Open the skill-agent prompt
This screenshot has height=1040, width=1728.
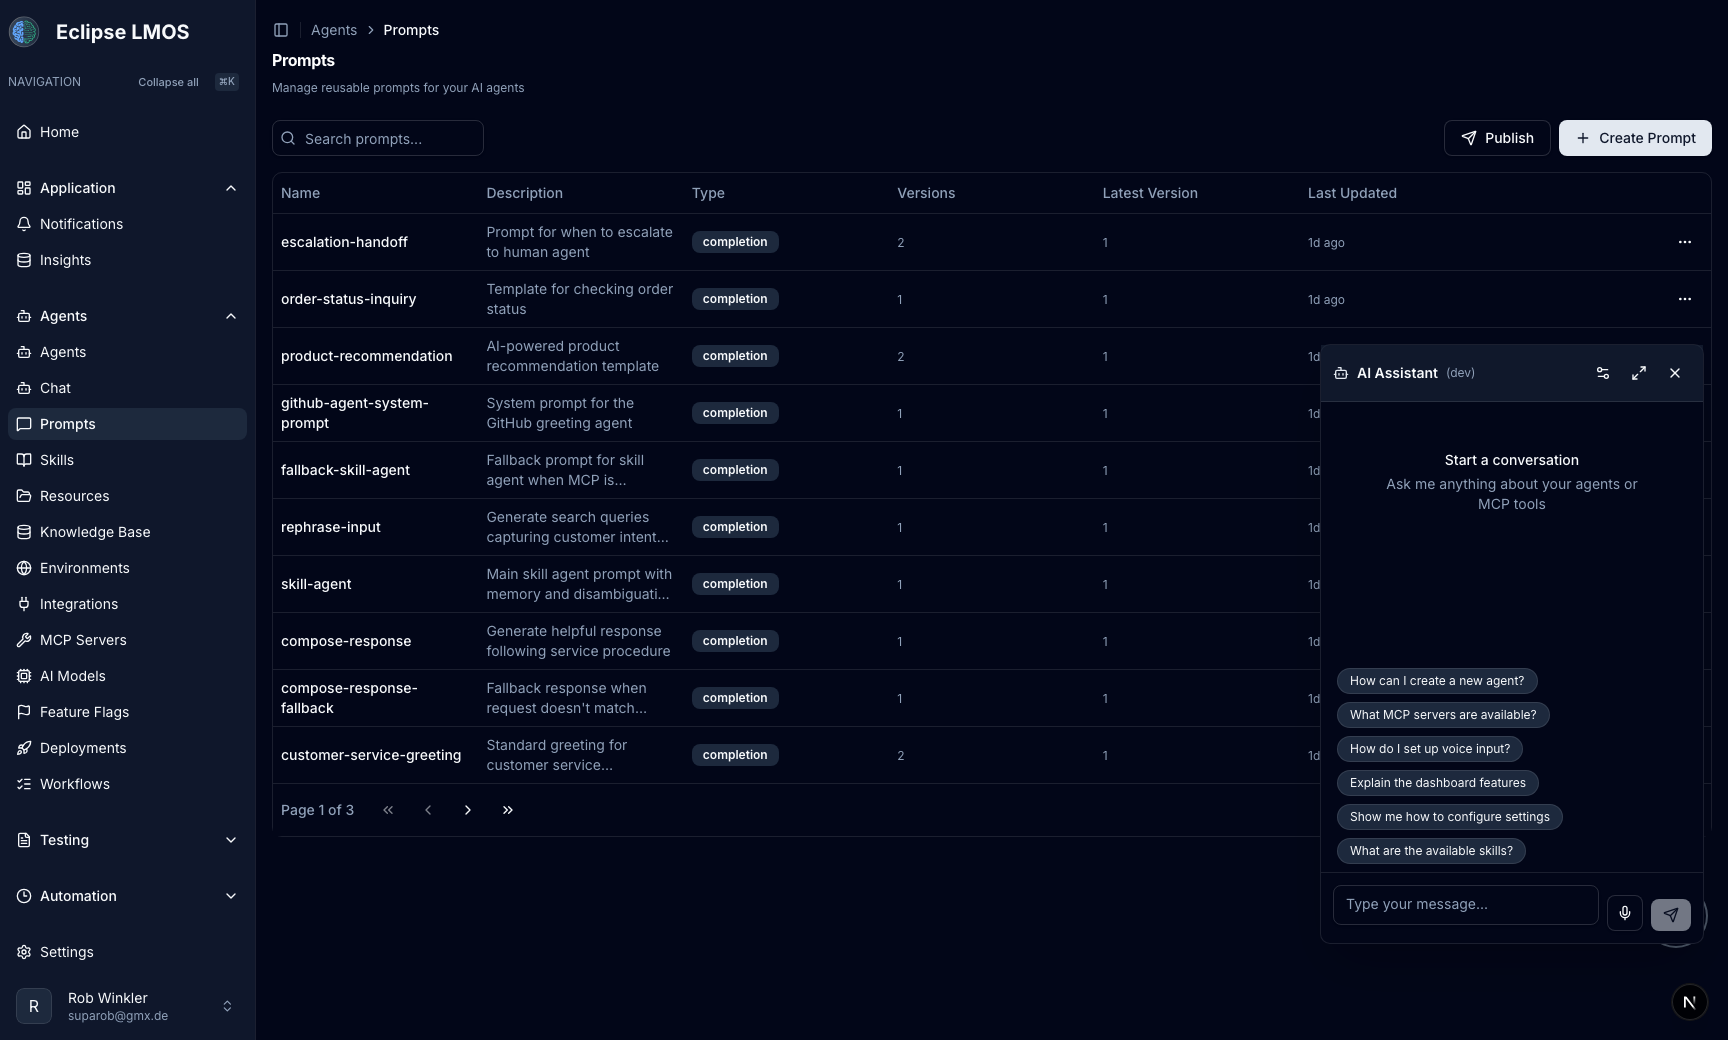(x=316, y=584)
